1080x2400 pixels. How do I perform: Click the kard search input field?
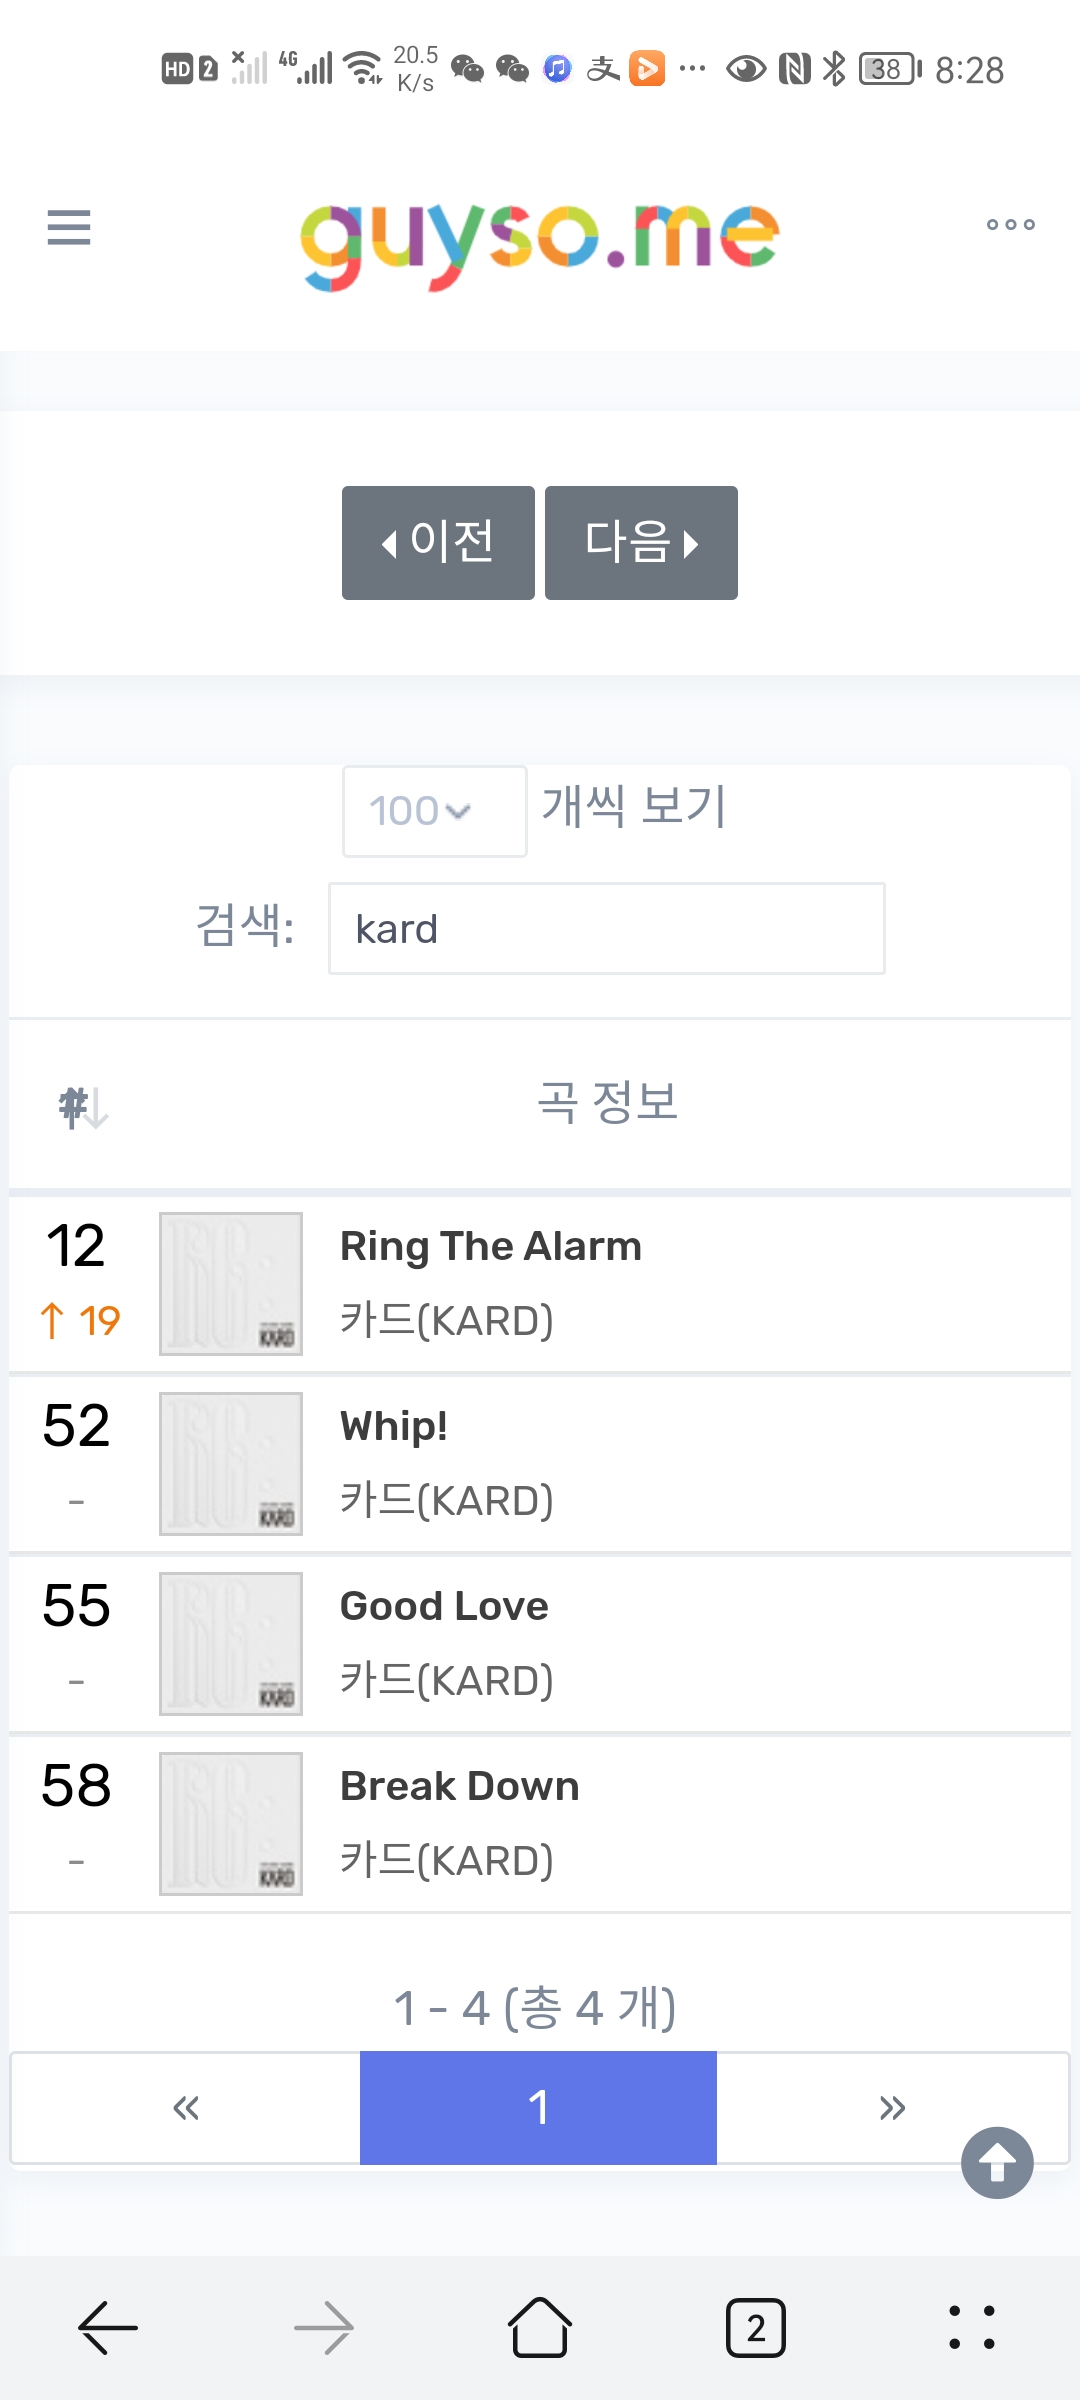click(x=606, y=929)
